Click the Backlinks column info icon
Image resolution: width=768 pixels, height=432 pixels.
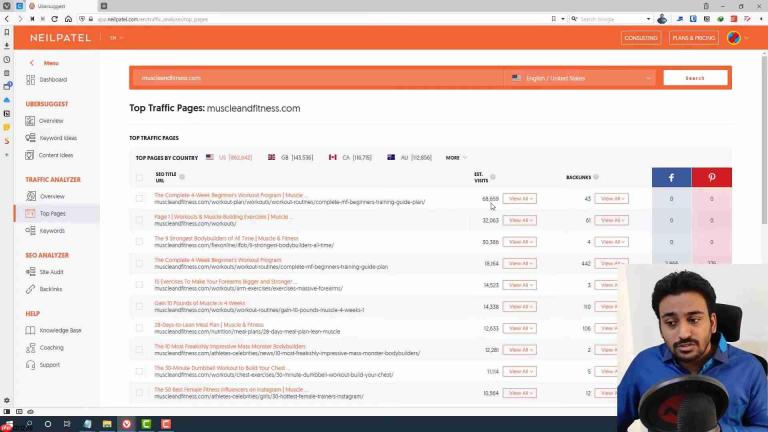click(x=596, y=177)
